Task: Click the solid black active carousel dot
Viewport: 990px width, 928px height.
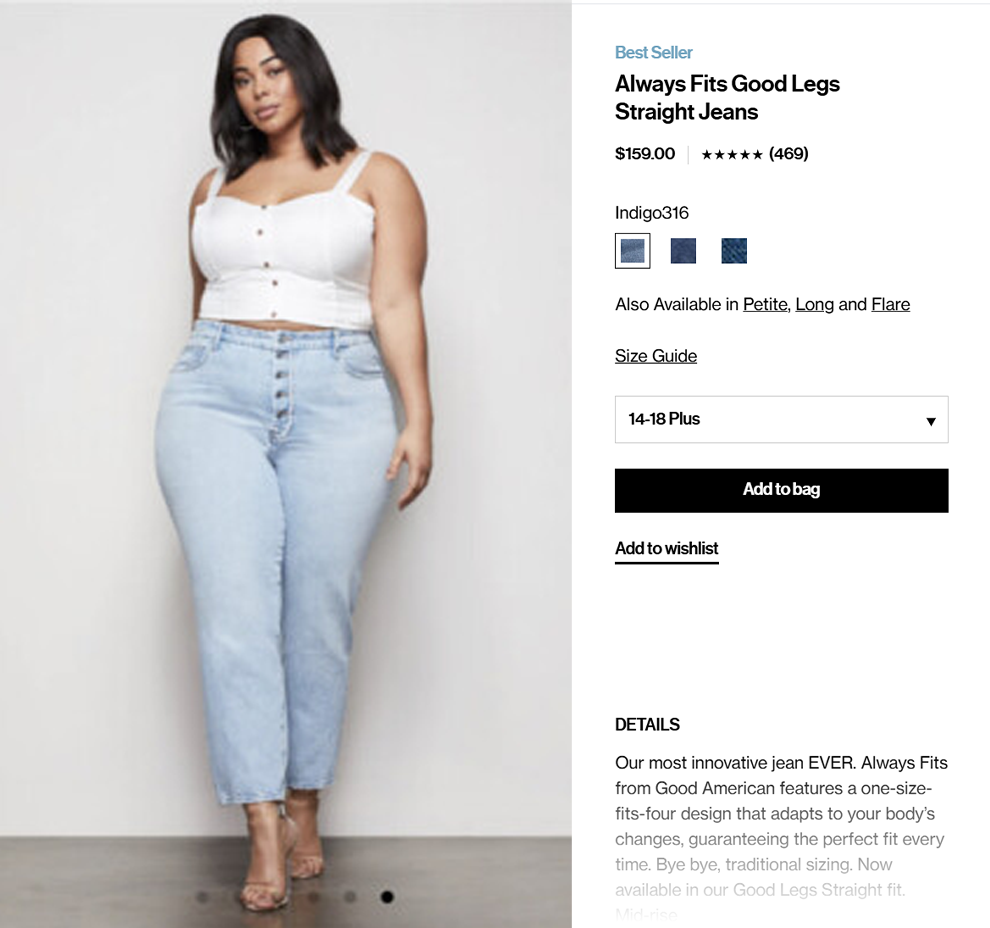Action: 387,896
